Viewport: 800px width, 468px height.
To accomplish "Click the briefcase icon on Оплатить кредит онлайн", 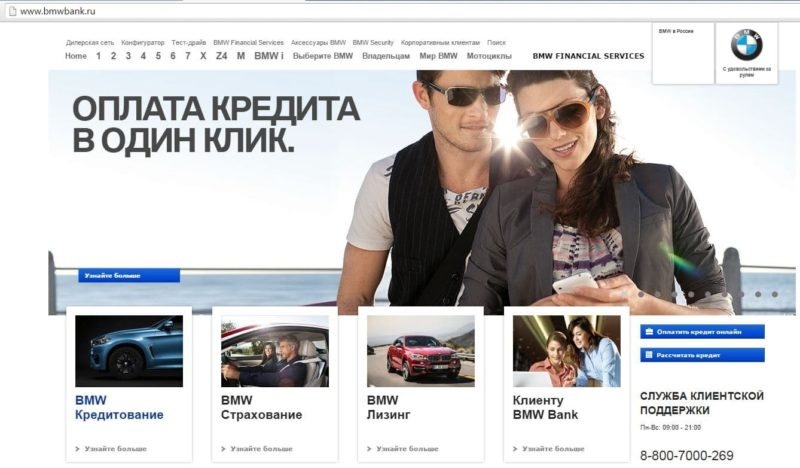I will point(649,332).
